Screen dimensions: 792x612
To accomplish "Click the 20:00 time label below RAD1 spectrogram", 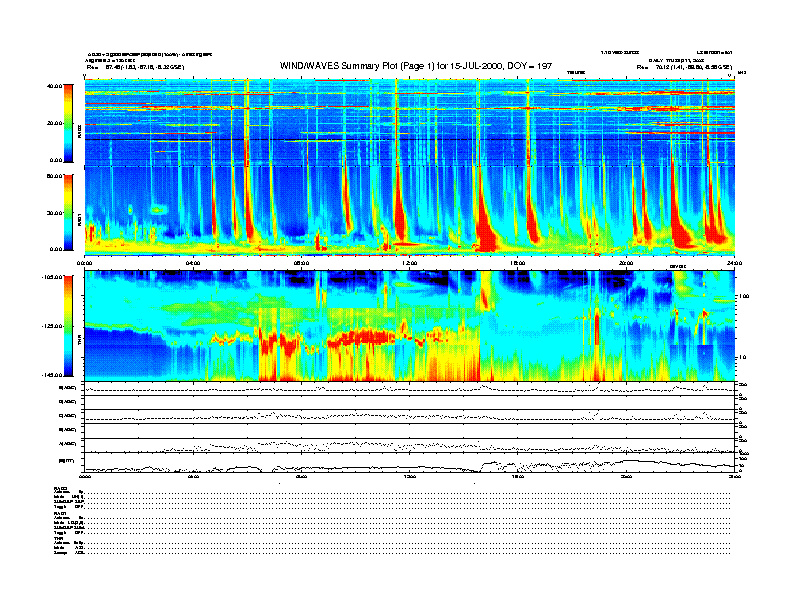I will pyautogui.click(x=626, y=263).
